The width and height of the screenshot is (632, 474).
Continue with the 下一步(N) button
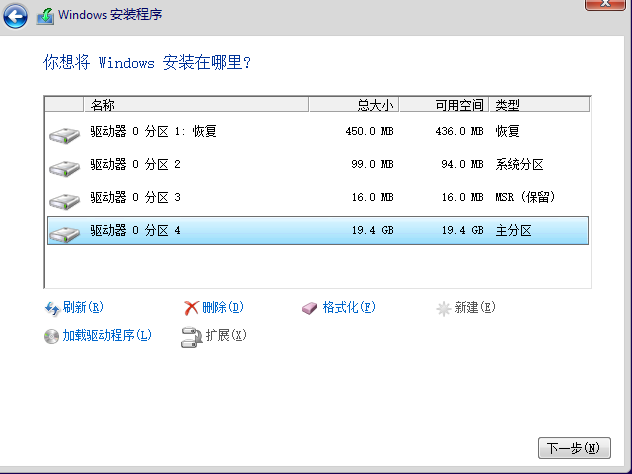574,448
